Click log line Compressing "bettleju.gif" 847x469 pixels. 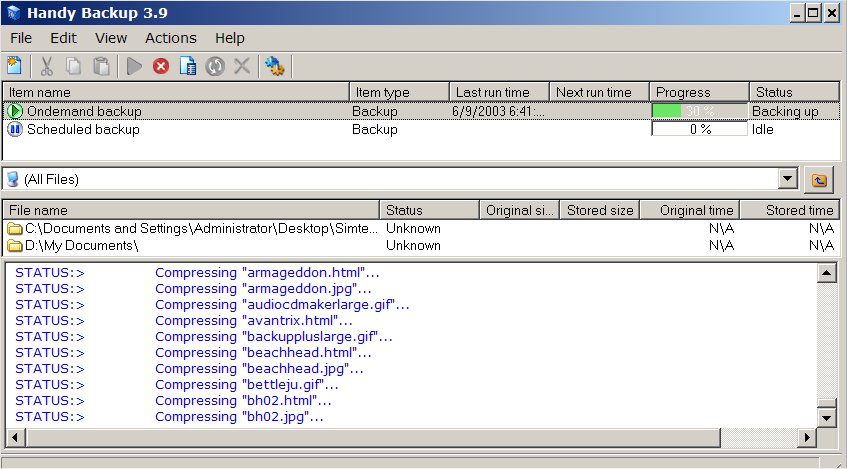click(x=247, y=385)
